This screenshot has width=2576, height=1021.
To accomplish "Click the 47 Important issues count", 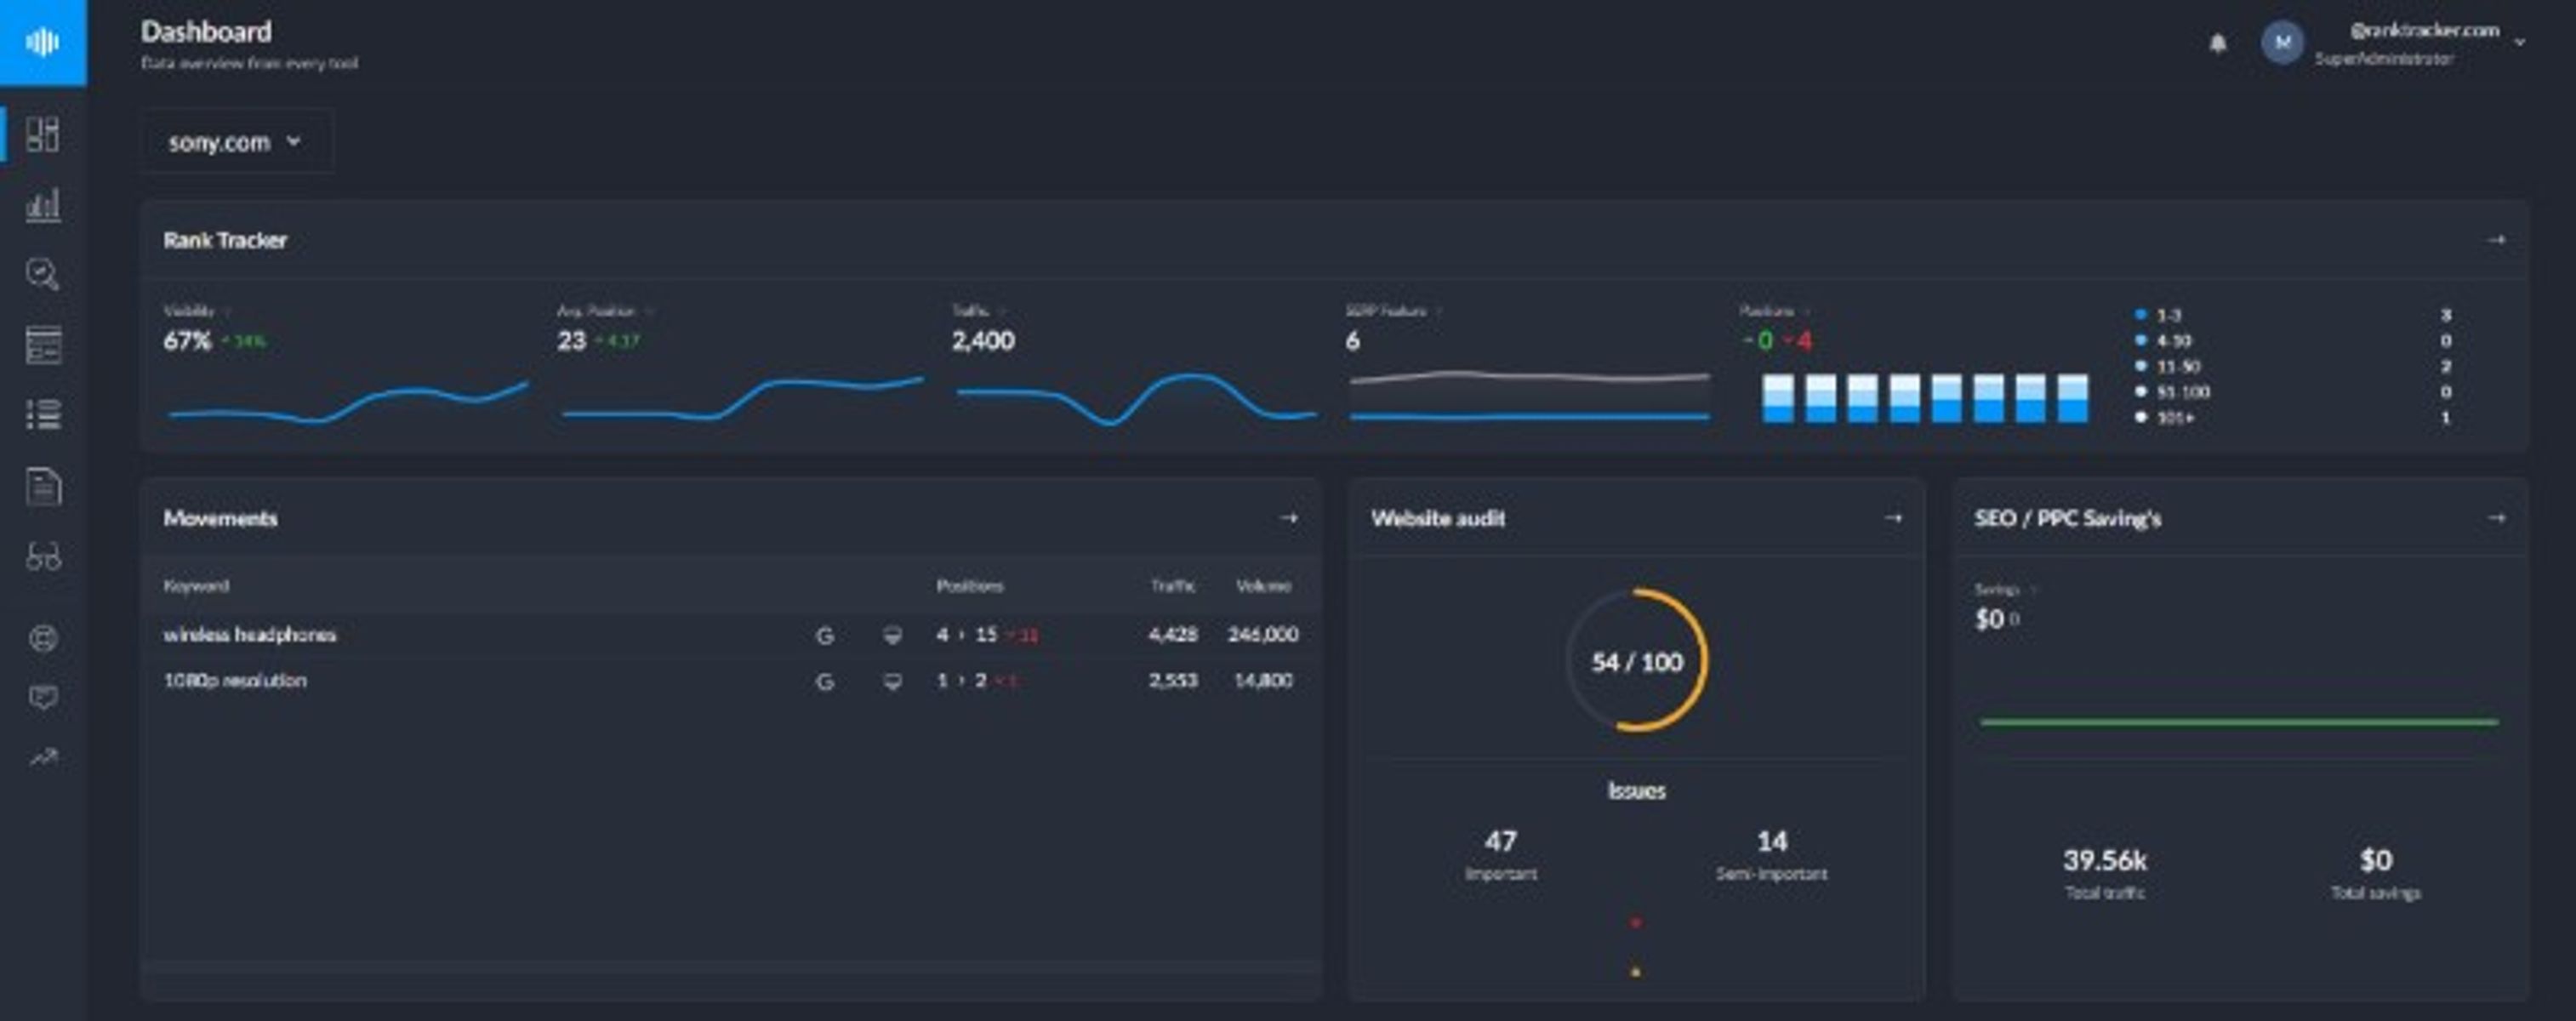I will [1500, 841].
